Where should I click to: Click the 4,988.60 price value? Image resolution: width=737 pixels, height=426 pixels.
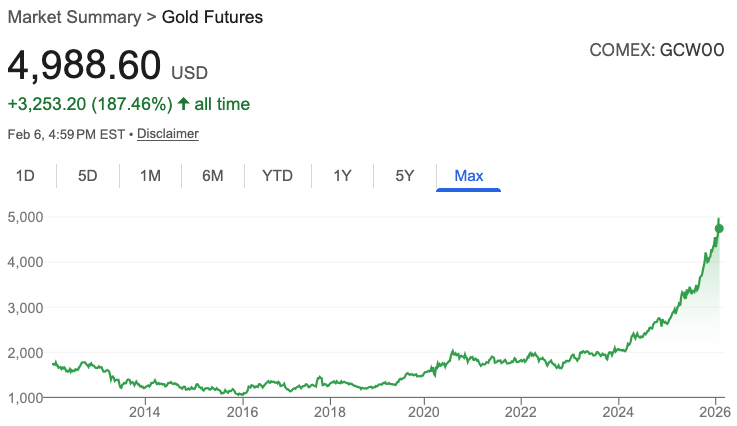point(84,66)
